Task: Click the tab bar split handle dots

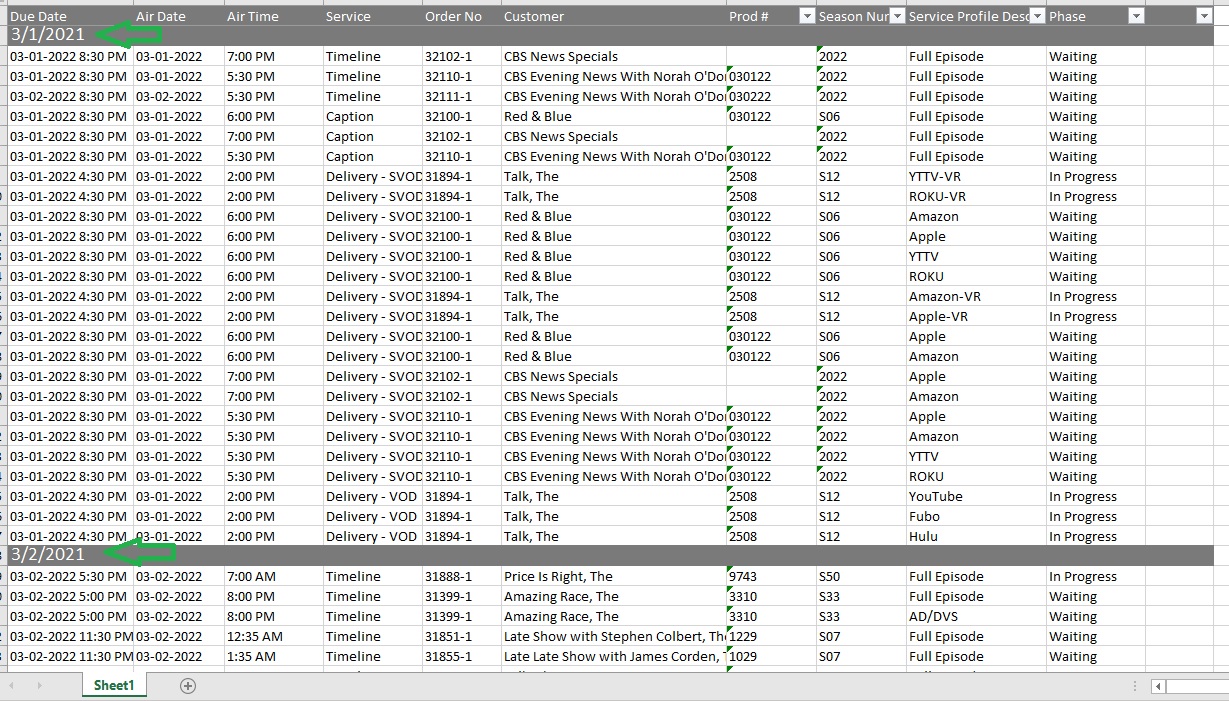Action: tap(1135, 686)
